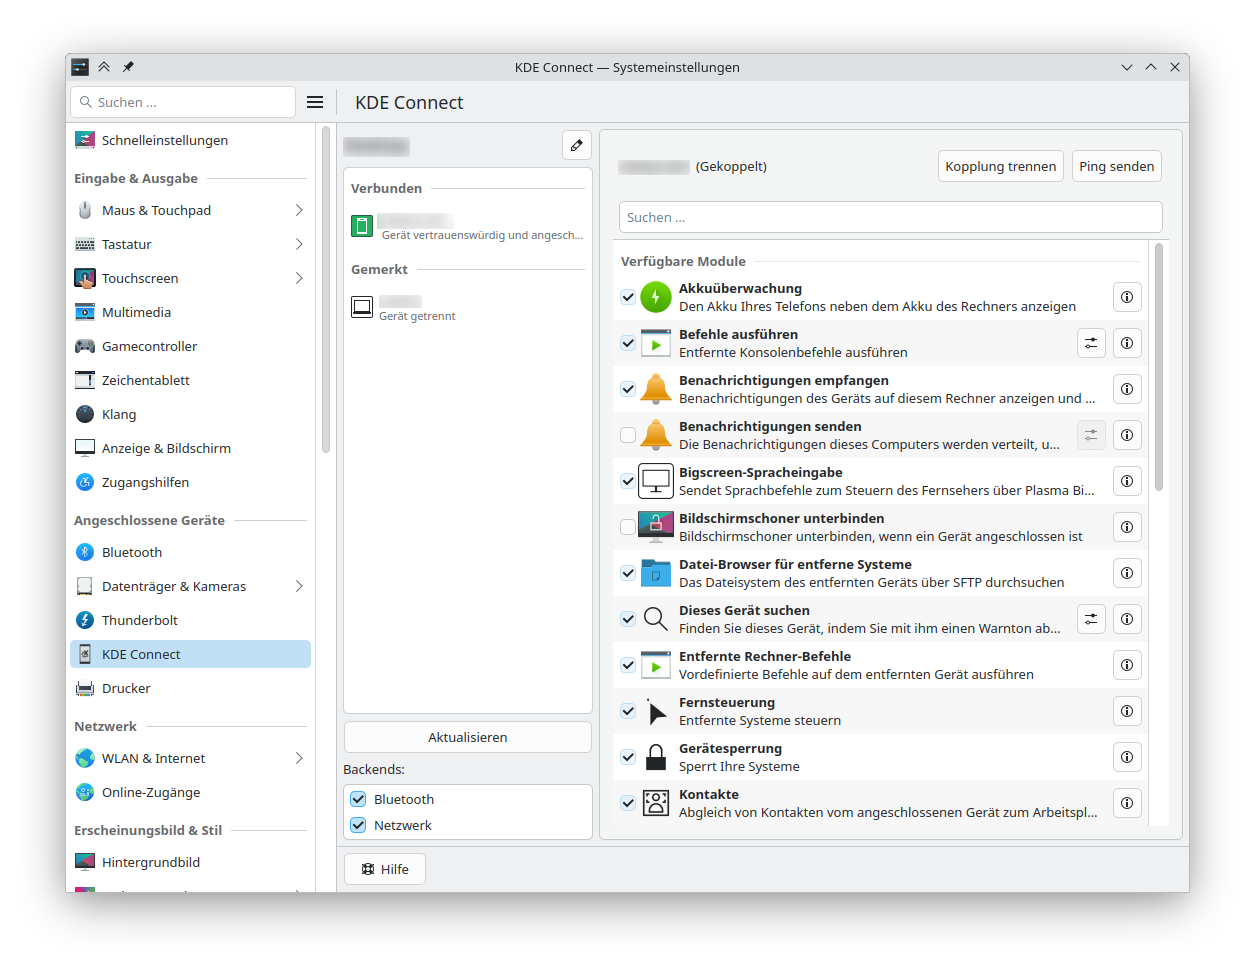Open configure icon for Dieses Gerät suchen

coord(1091,619)
